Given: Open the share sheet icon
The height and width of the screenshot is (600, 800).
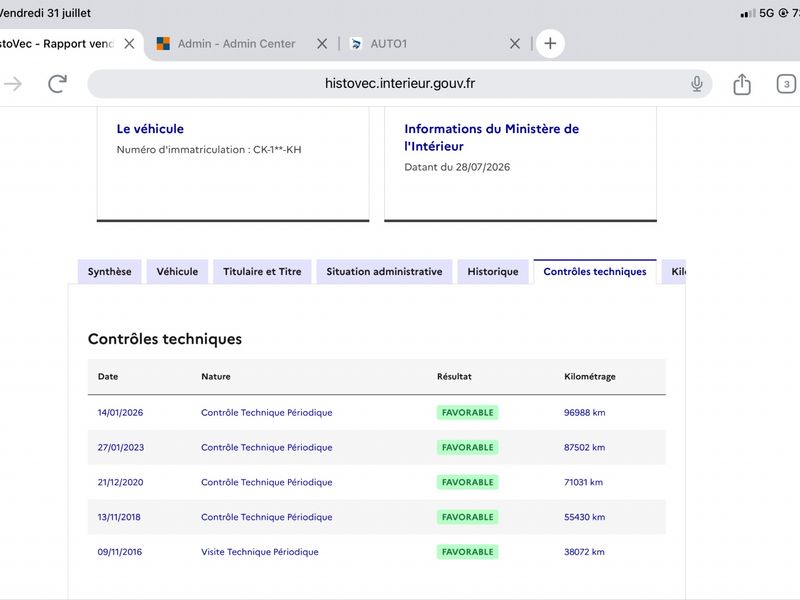Looking at the screenshot, I should click(742, 84).
